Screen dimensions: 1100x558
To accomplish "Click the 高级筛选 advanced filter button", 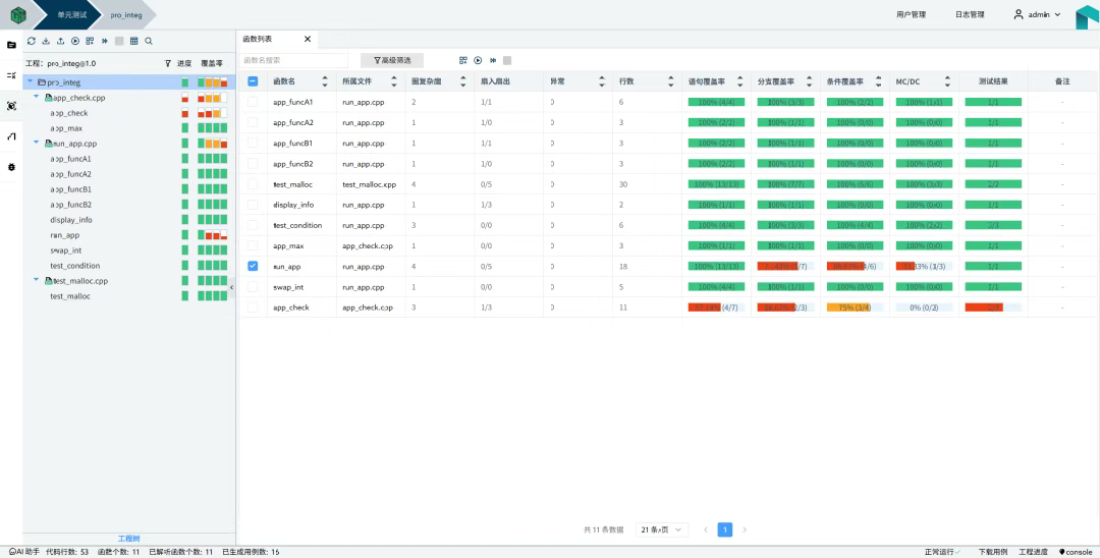I will tap(392, 61).
